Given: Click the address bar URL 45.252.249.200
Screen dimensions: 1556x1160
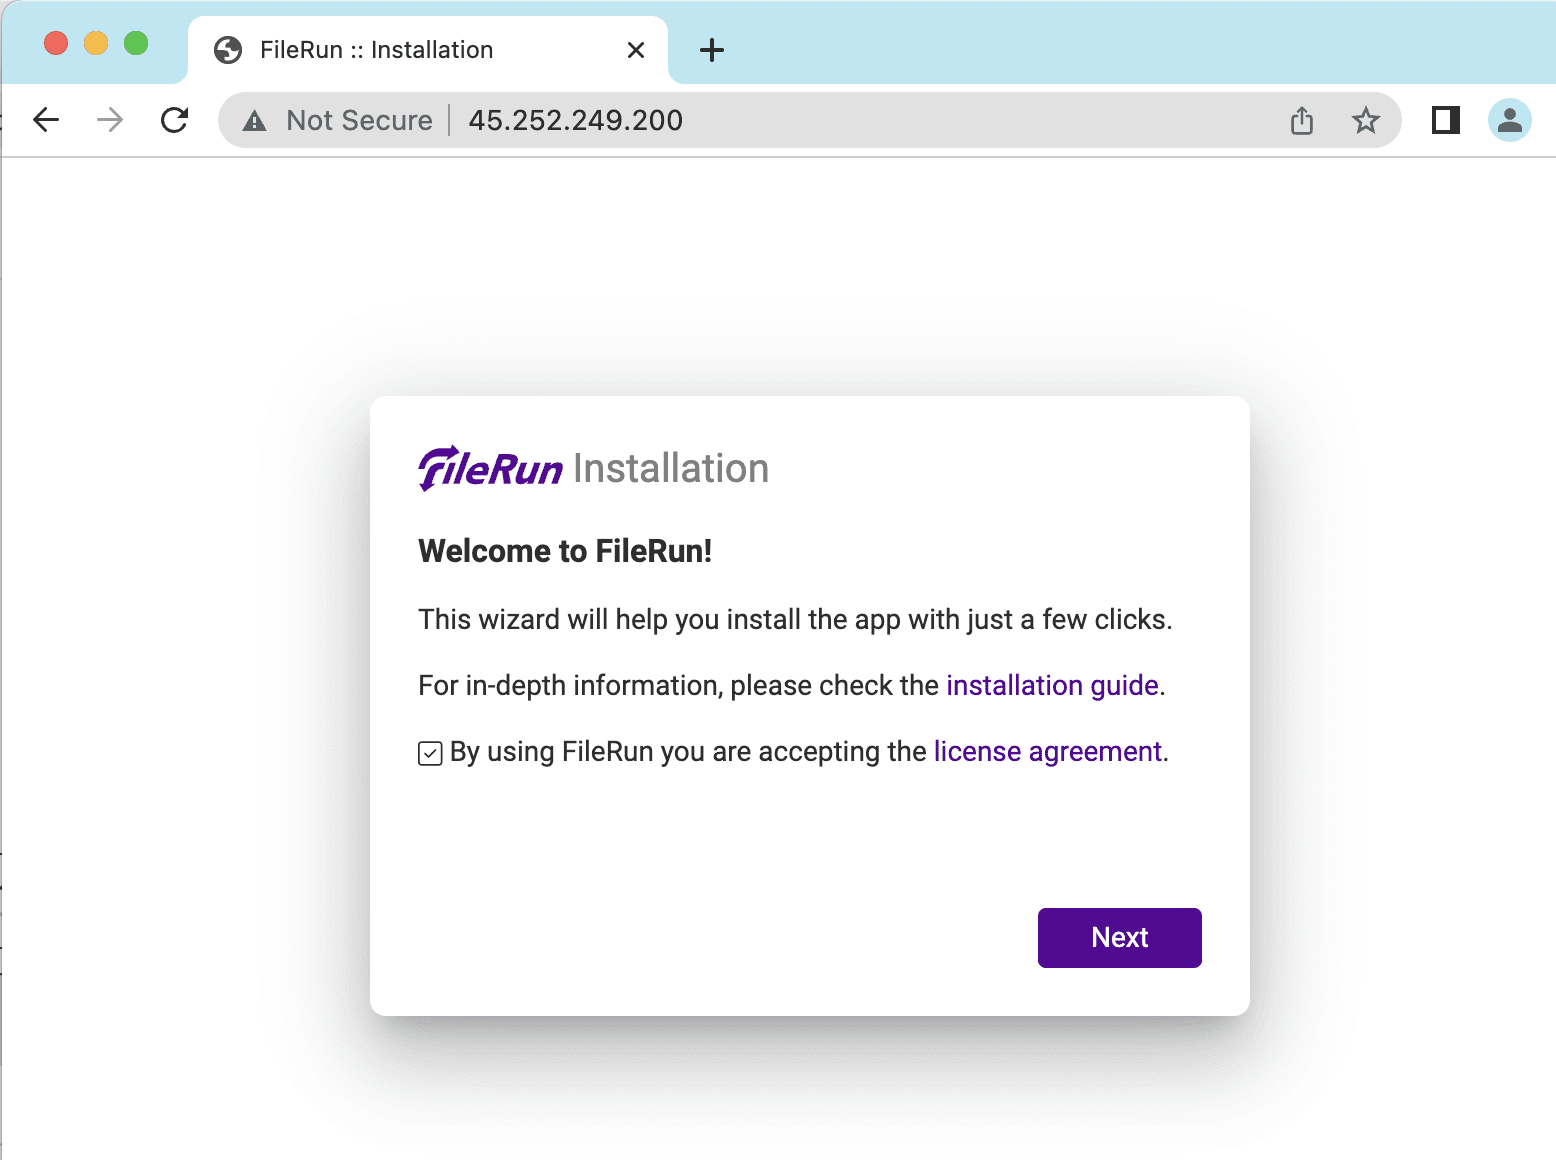Looking at the screenshot, I should click(575, 121).
